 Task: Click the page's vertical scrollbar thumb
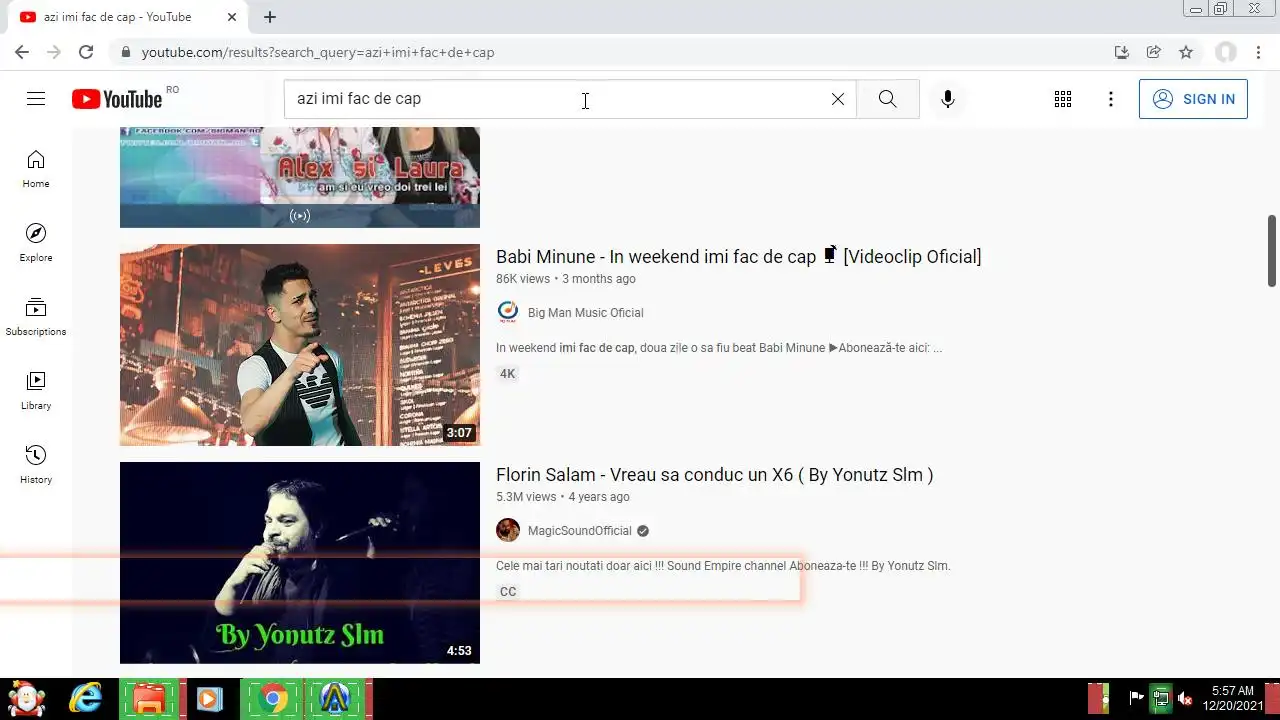(x=1272, y=250)
